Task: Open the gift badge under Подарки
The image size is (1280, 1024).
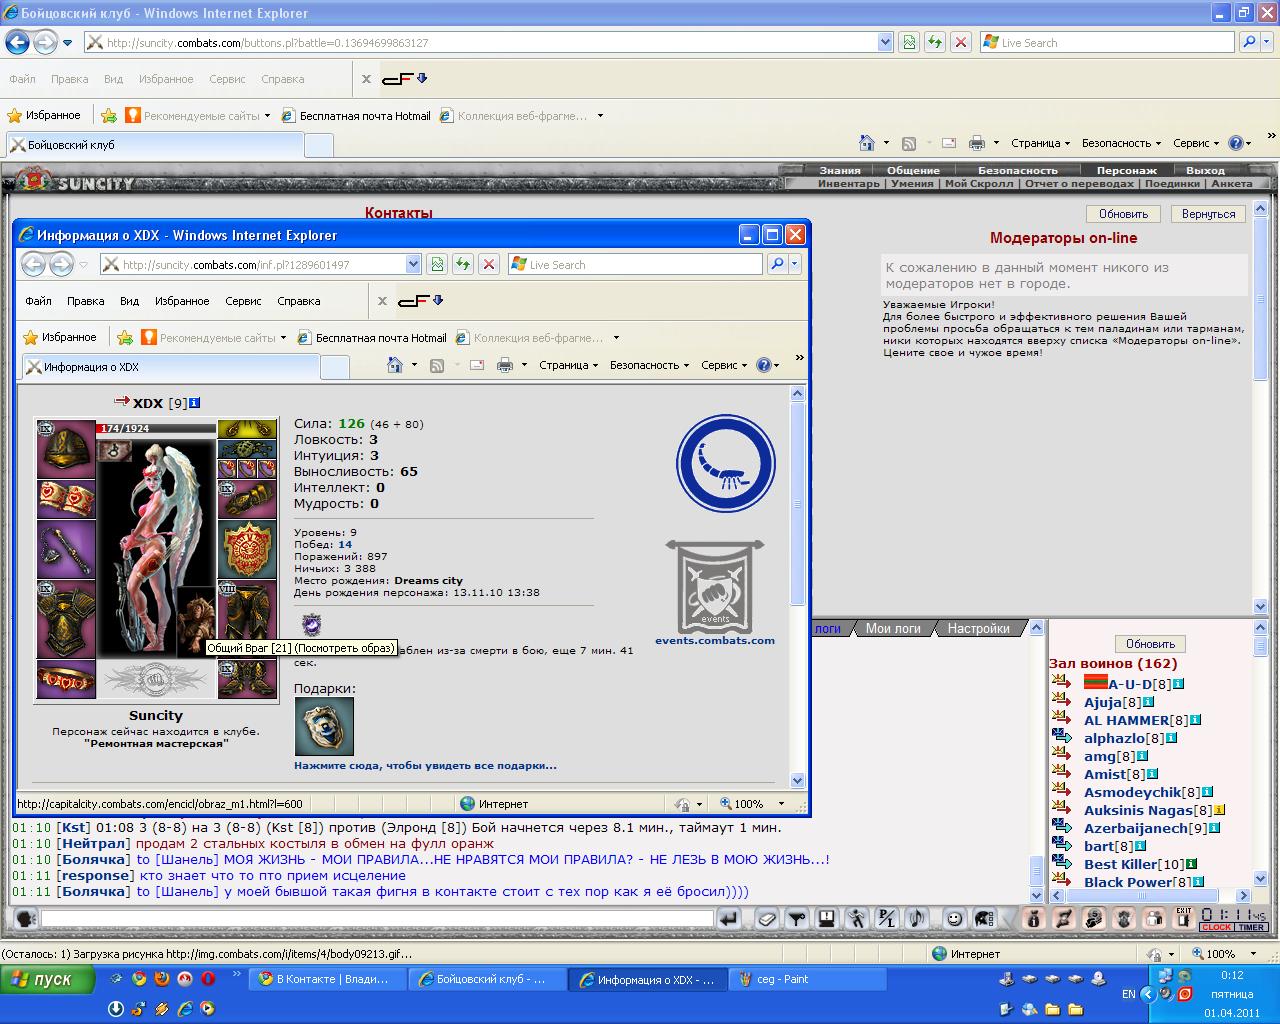Action: (x=324, y=727)
